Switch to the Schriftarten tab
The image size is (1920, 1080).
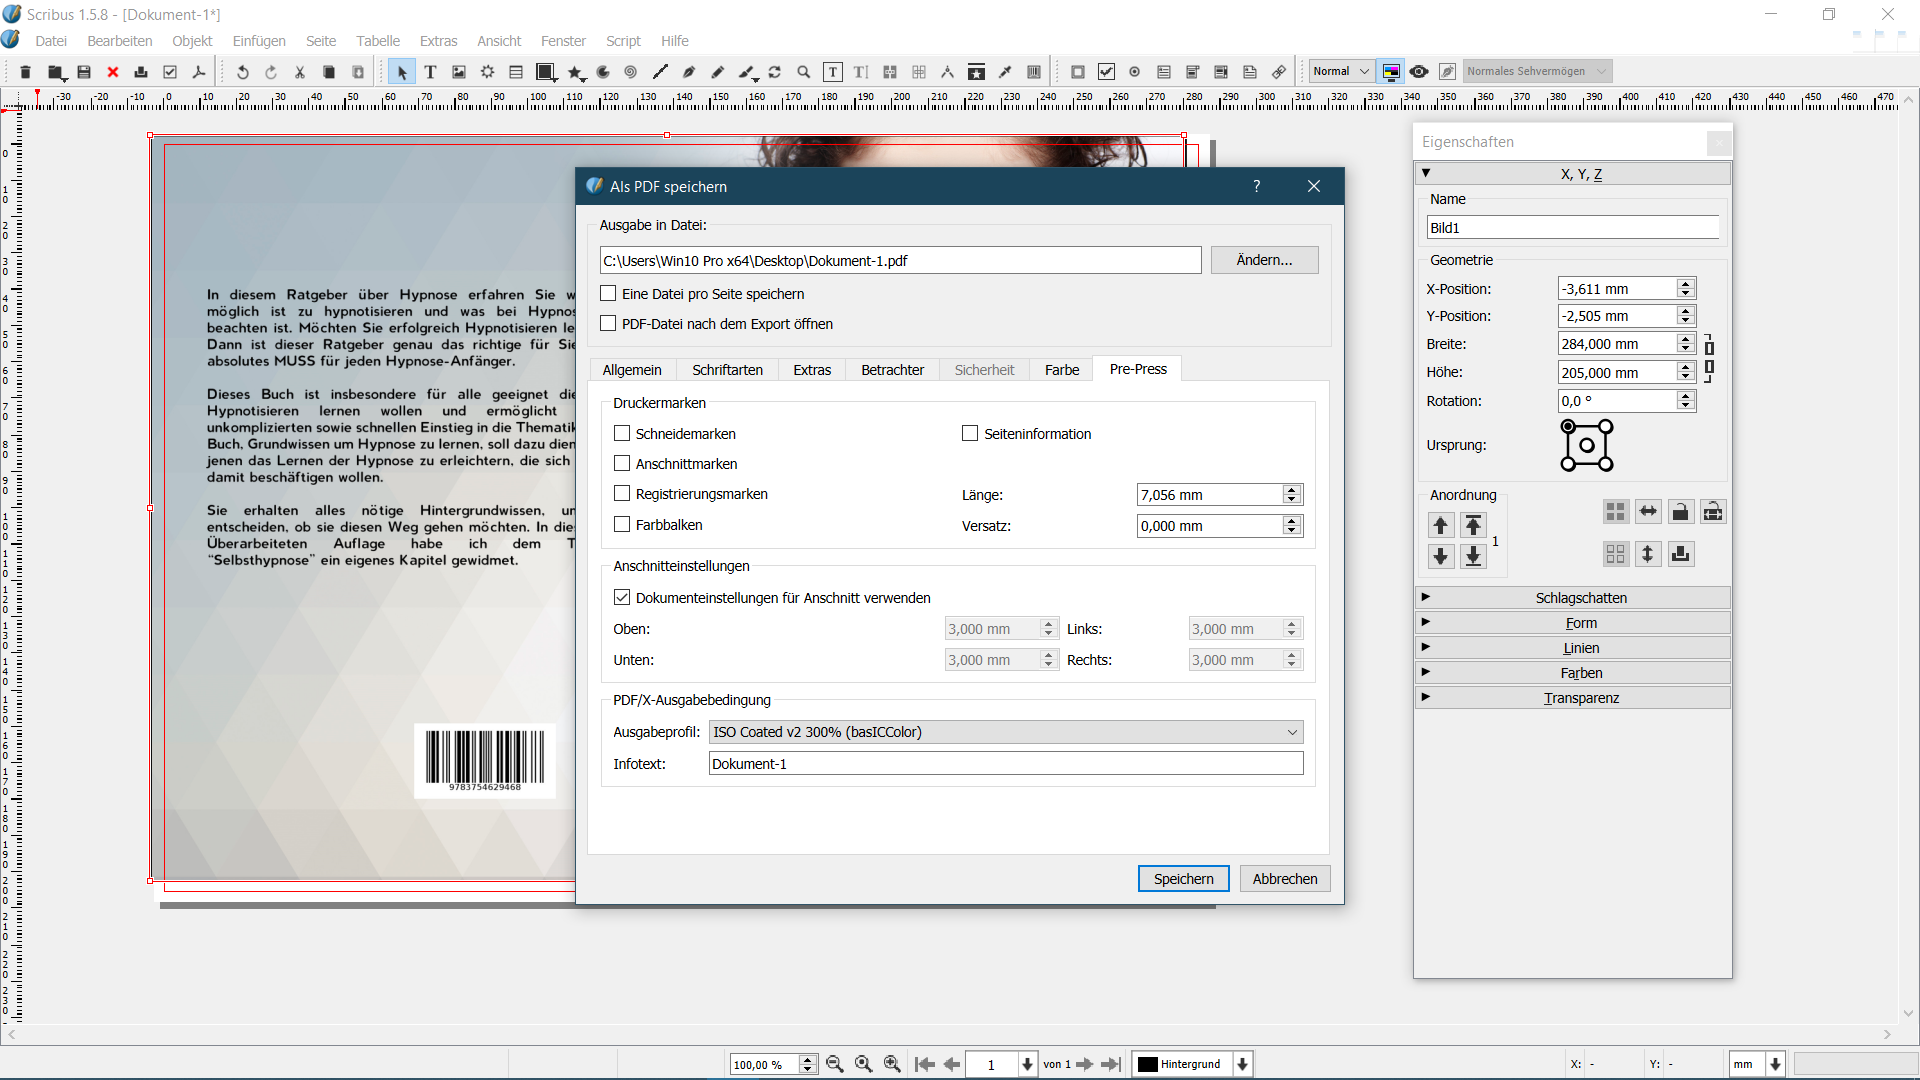pyautogui.click(x=727, y=370)
